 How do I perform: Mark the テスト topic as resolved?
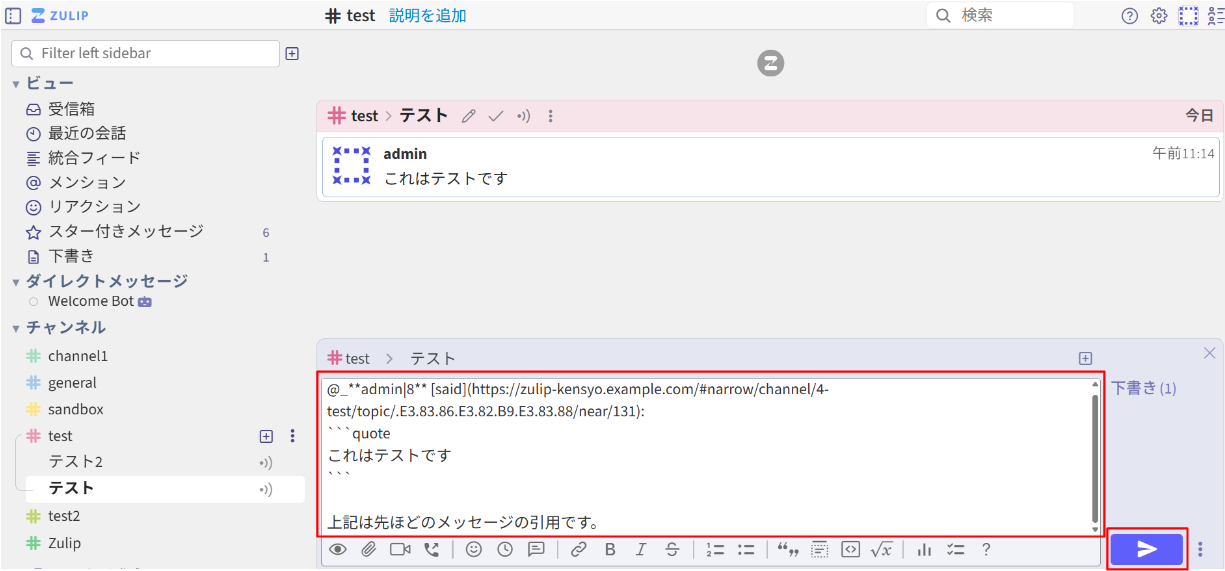coord(496,116)
